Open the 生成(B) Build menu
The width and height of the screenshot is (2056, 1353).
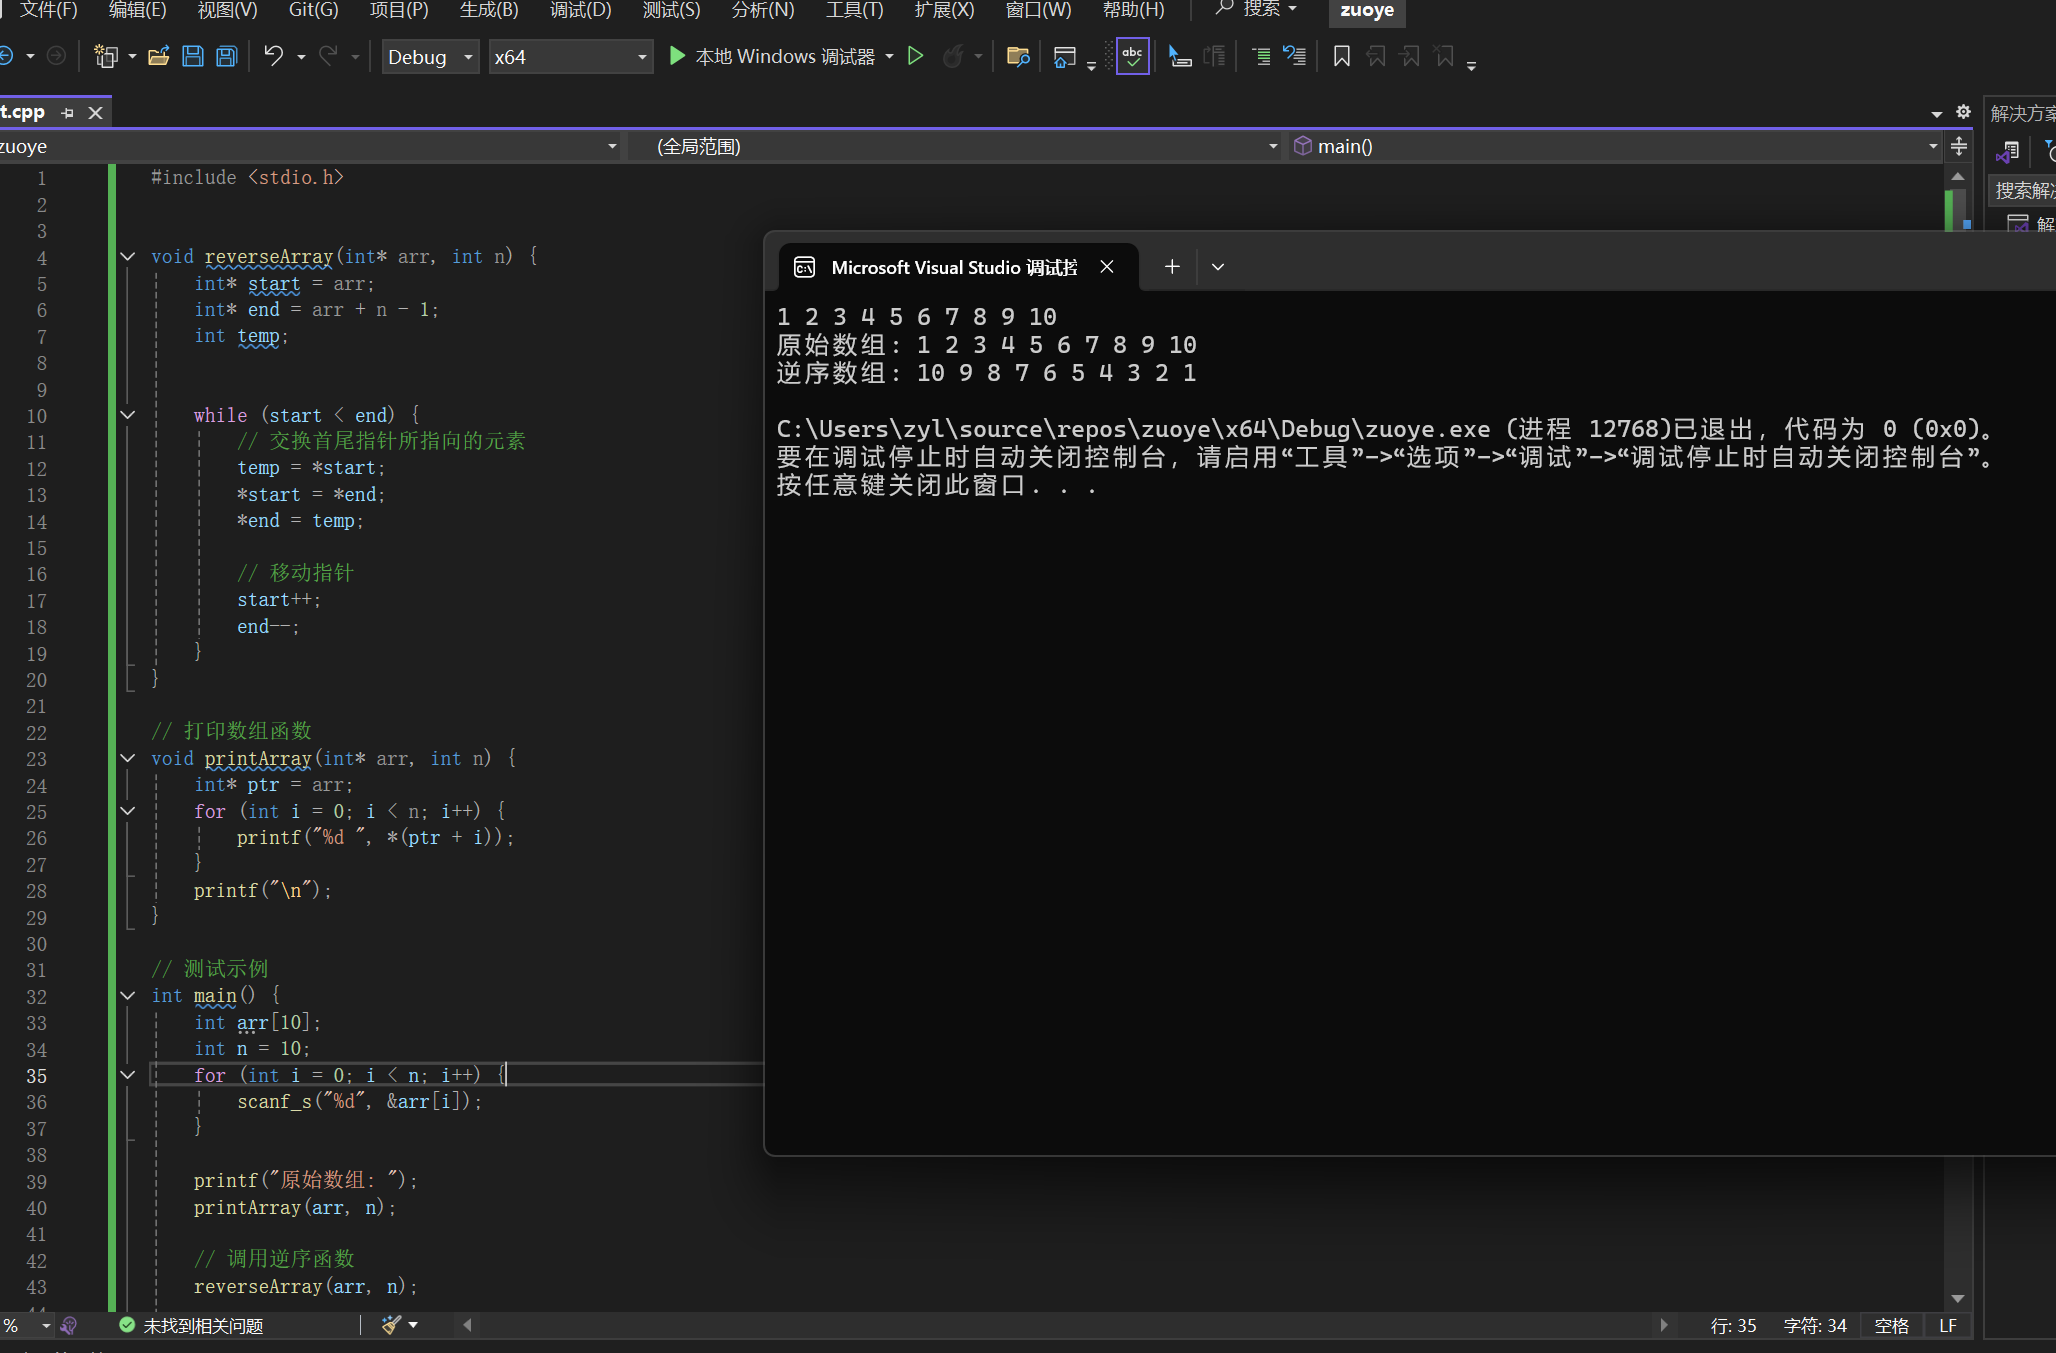(488, 10)
